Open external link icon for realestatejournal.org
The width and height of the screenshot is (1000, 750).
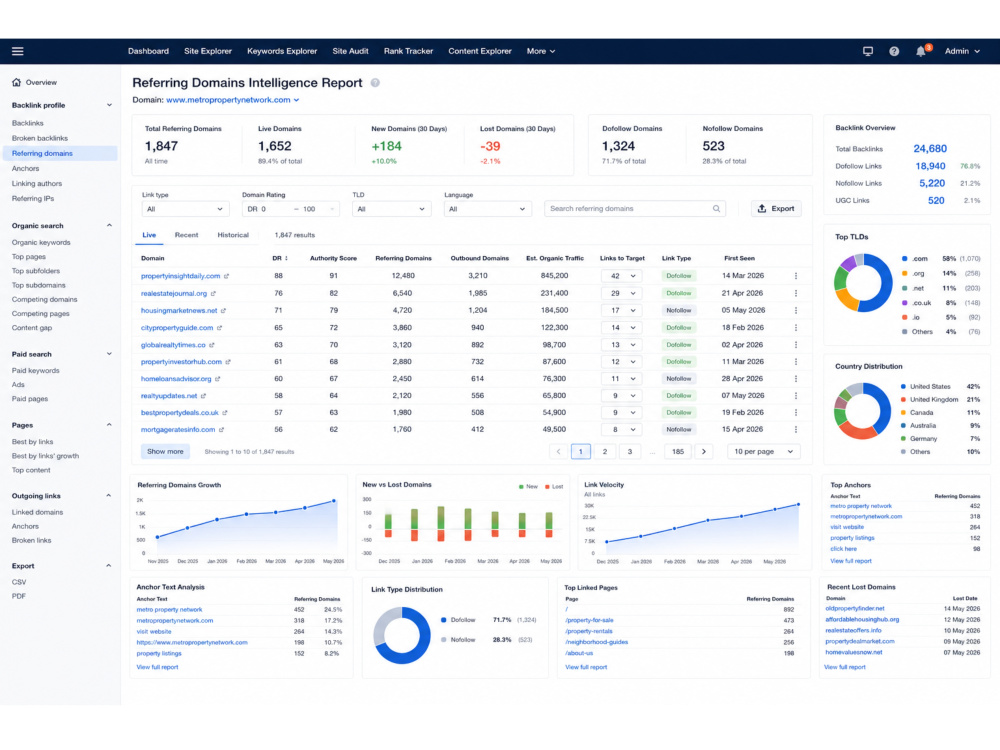tap(213, 293)
